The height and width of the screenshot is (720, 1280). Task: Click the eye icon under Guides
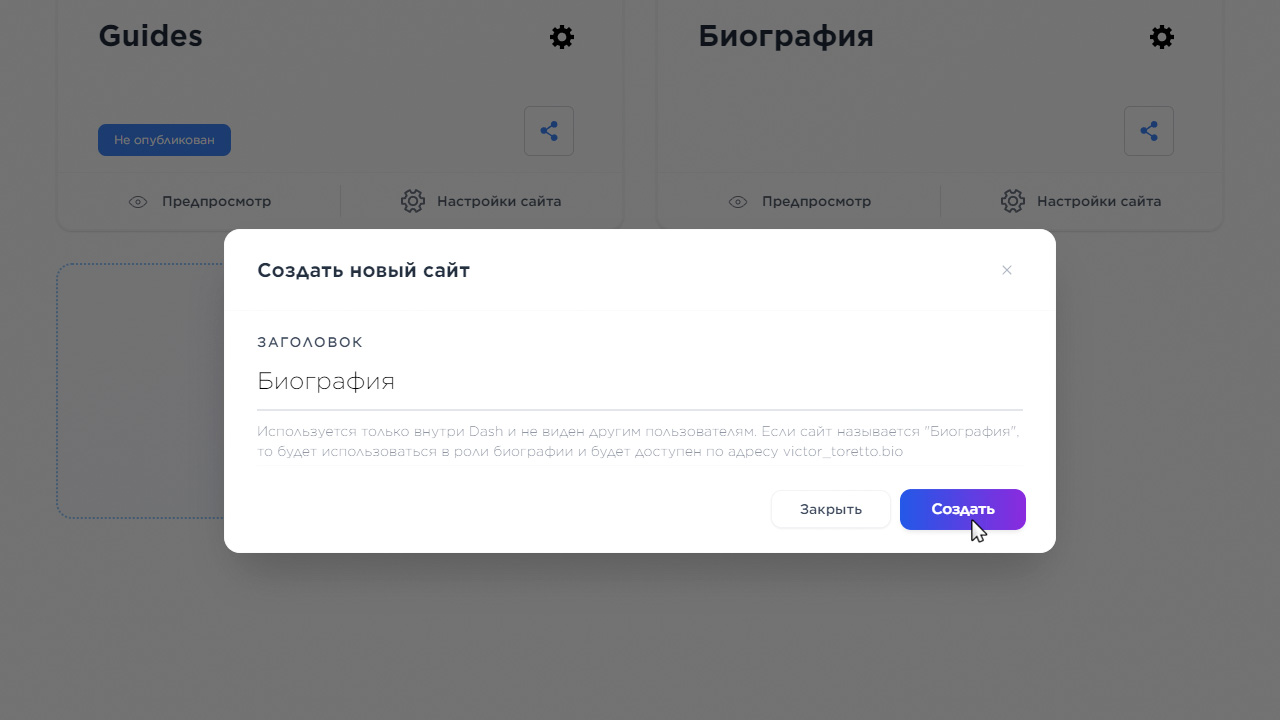pos(138,202)
